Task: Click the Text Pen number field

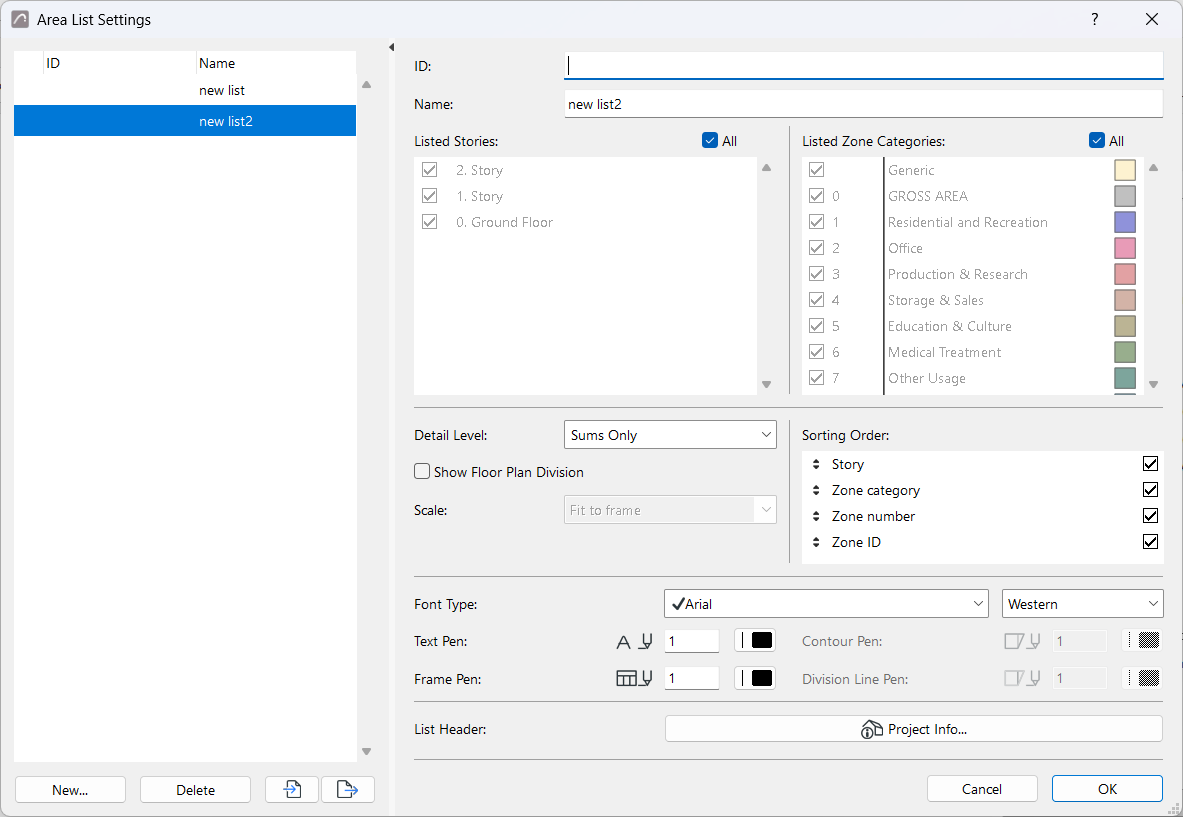Action: (x=692, y=640)
